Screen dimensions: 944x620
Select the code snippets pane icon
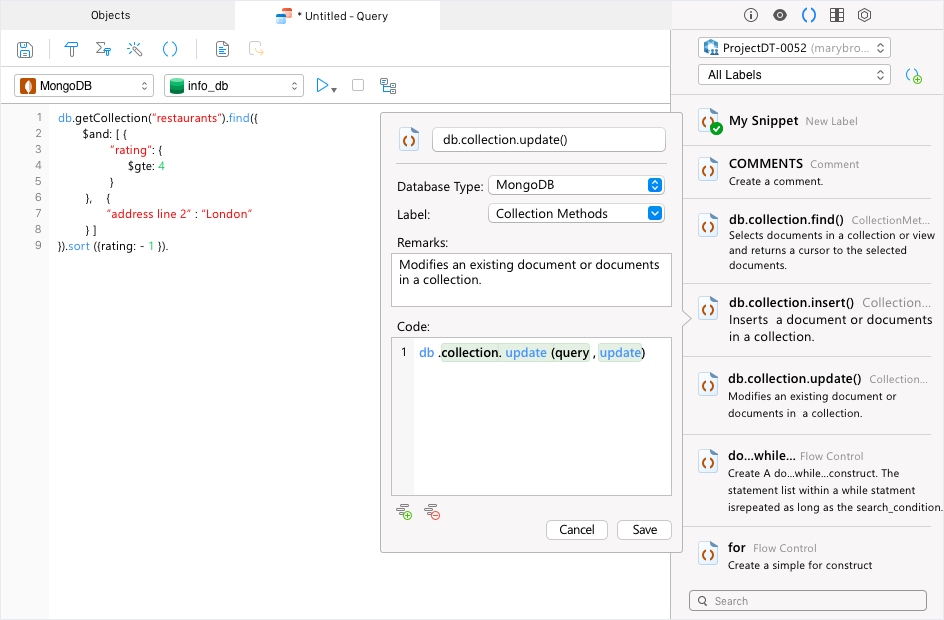point(809,15)
